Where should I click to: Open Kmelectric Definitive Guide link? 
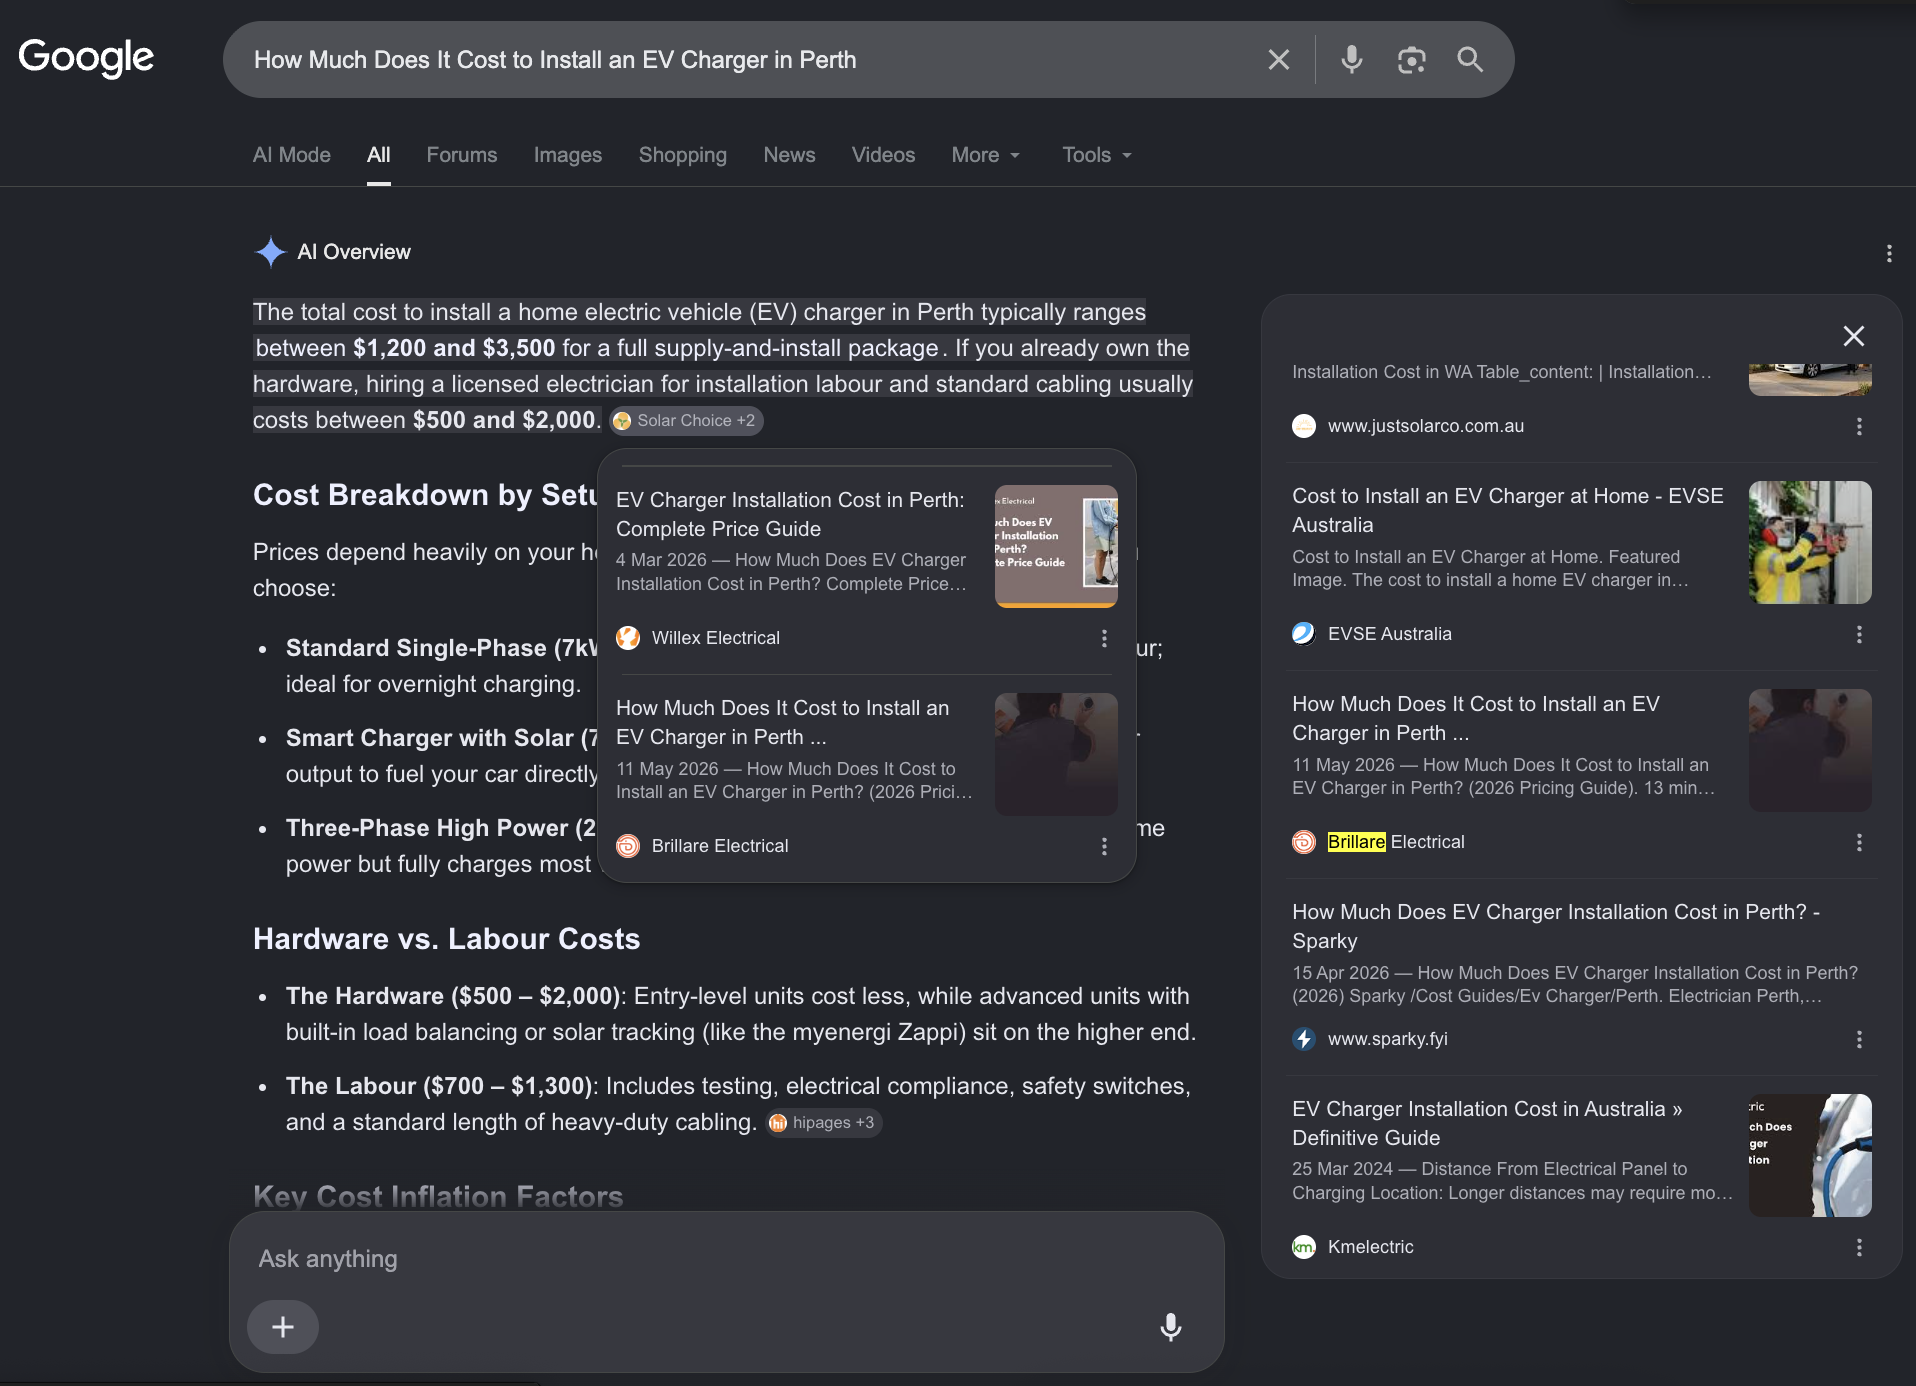tap(1487, 1123)
